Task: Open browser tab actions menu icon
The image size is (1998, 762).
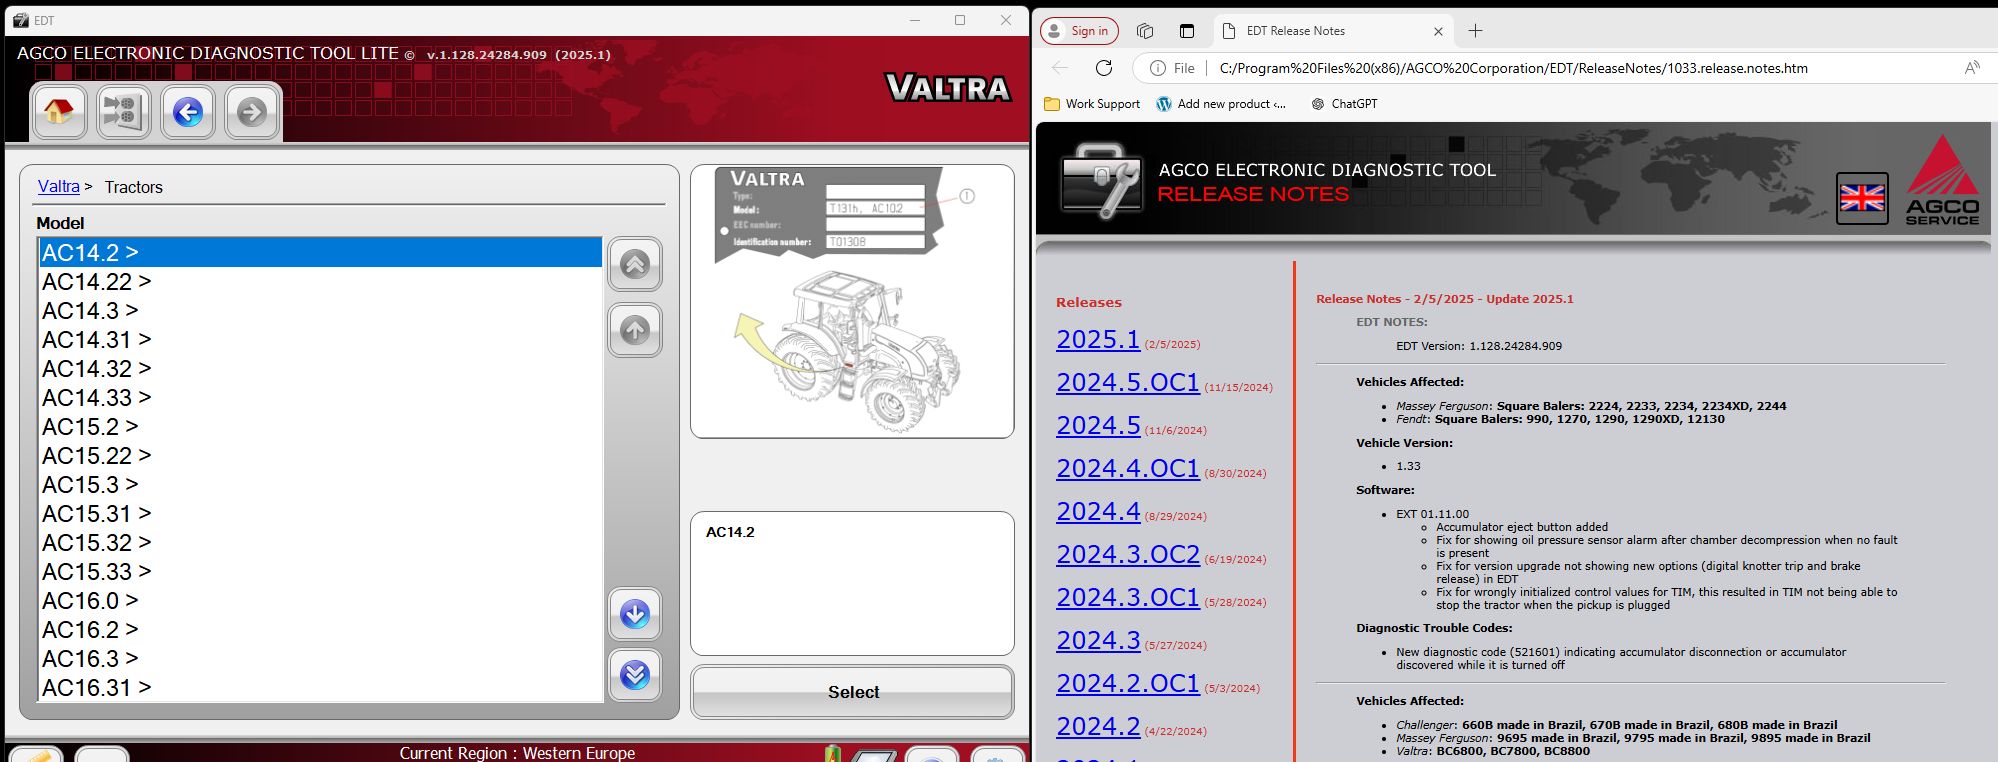Action: pyautogui.click(x=1187, y=31)
